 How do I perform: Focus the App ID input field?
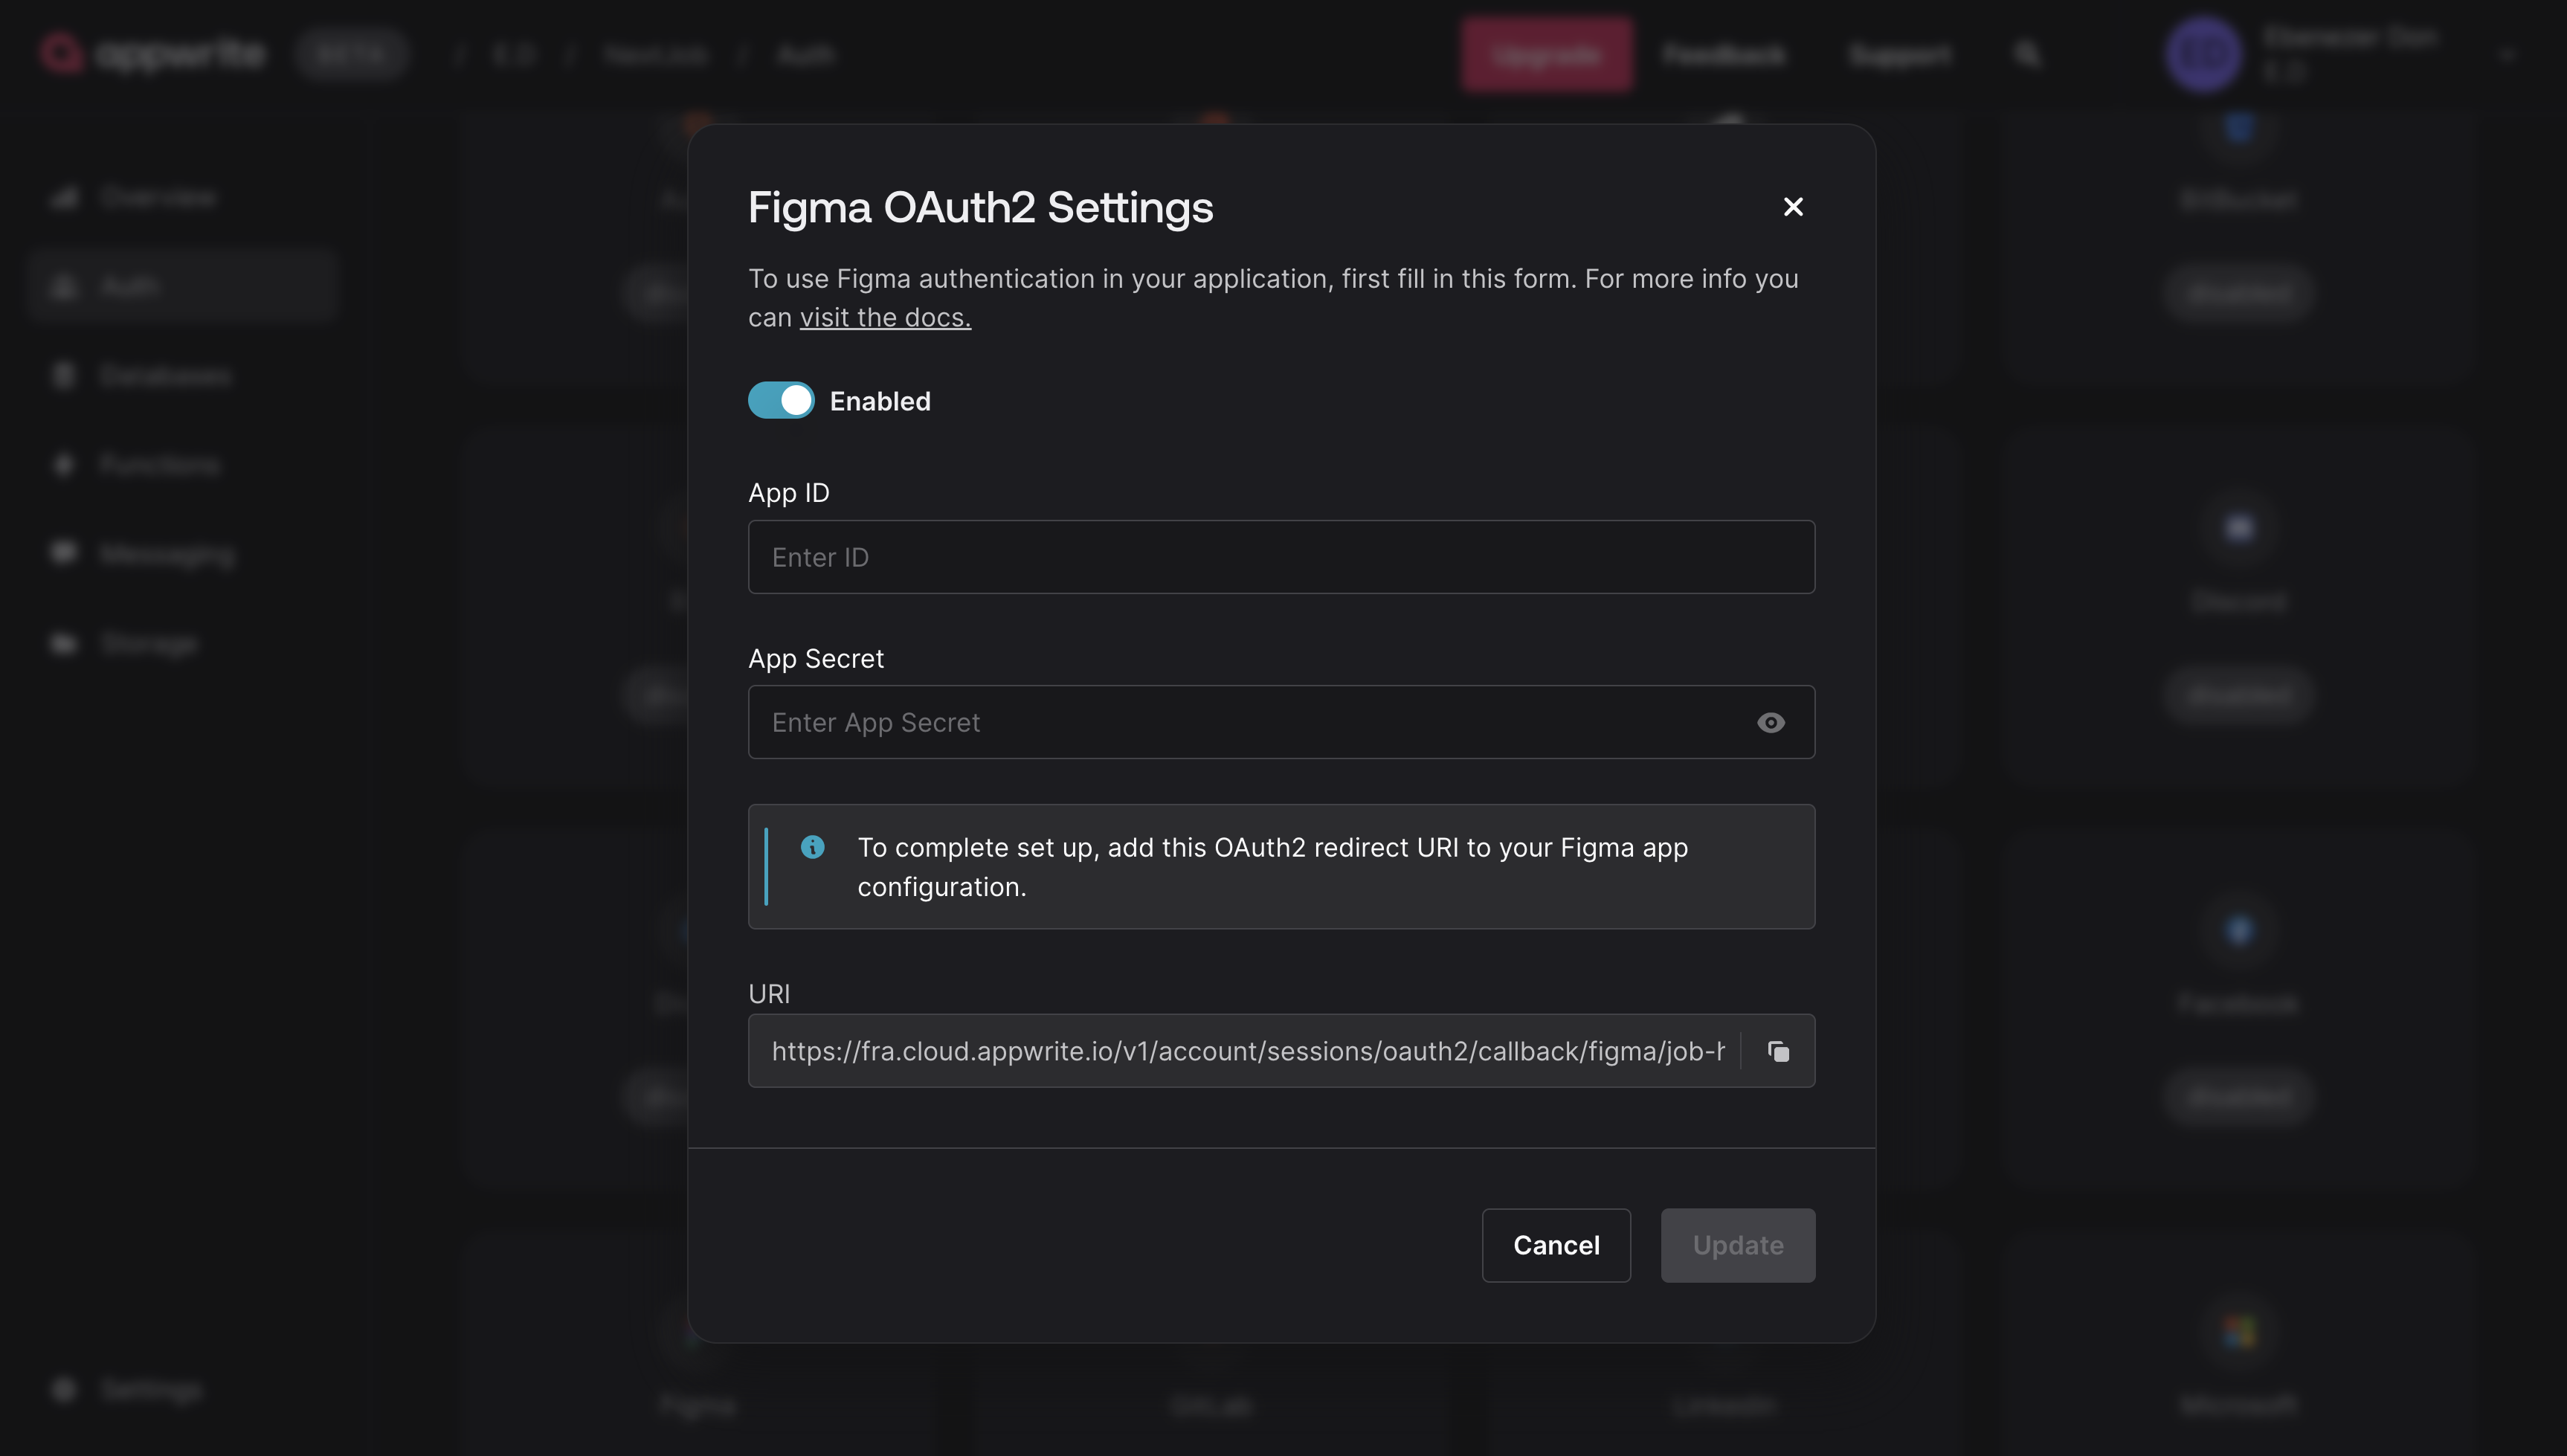pyautogui.click(x=1280, y=557)
